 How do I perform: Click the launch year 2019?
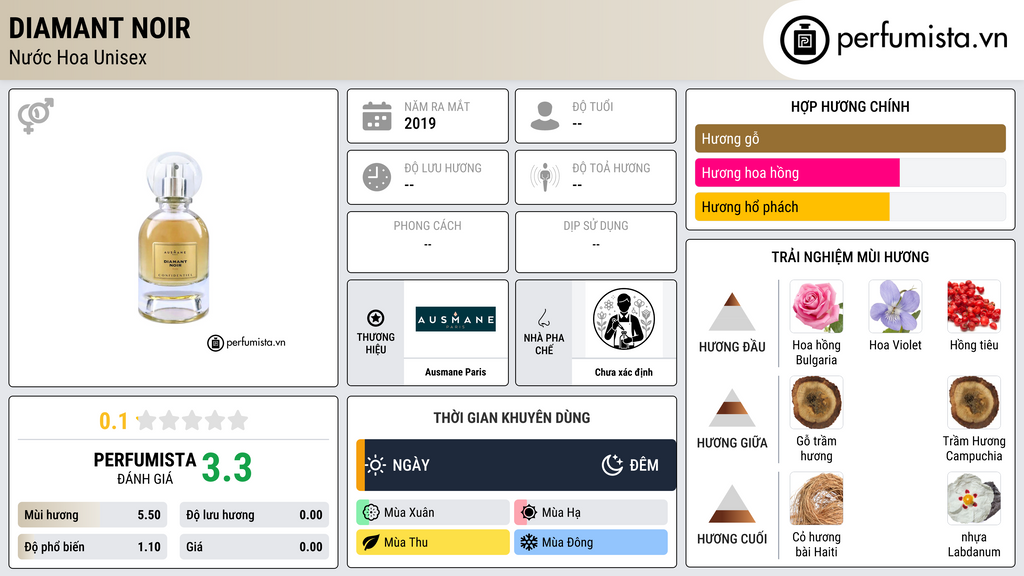[420, 123]
